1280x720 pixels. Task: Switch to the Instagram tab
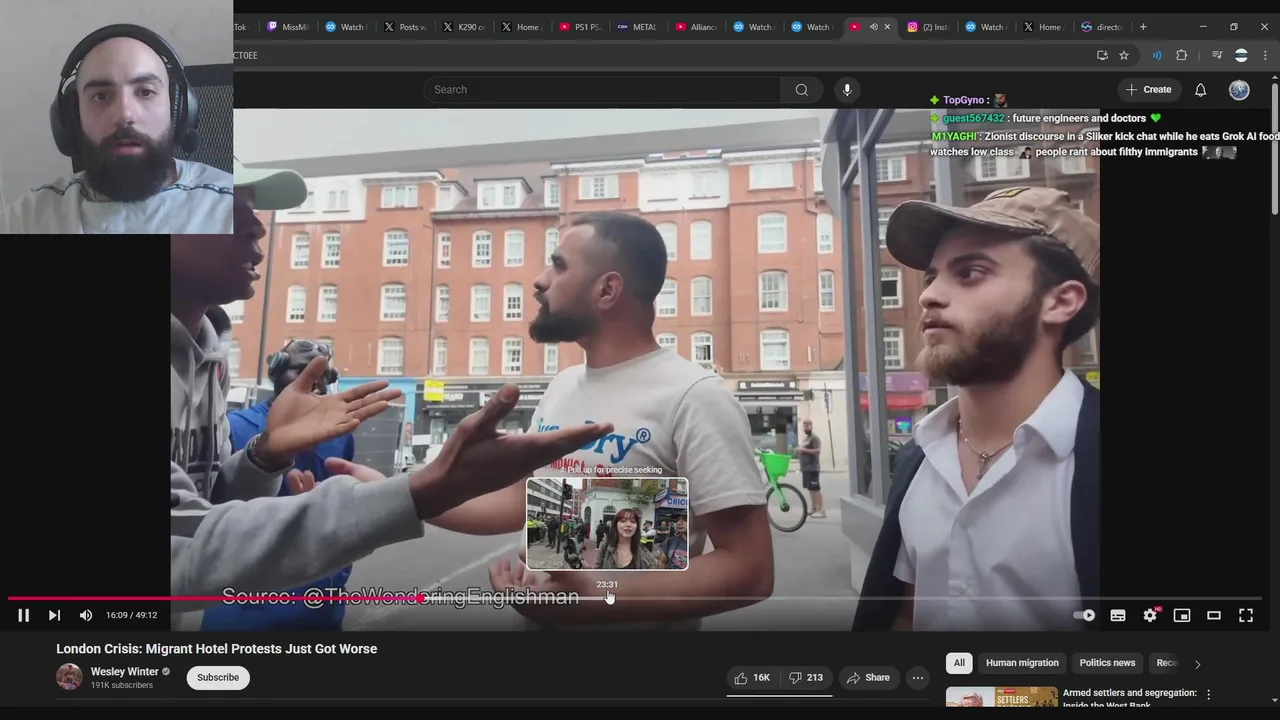click(x=928, y=27)
